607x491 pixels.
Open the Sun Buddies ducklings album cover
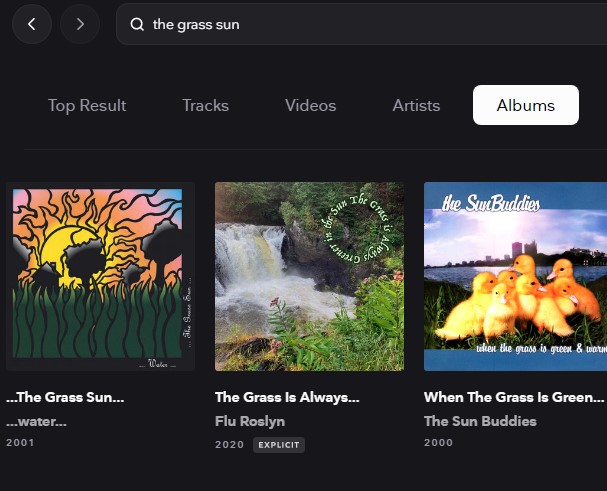(515, 276)
